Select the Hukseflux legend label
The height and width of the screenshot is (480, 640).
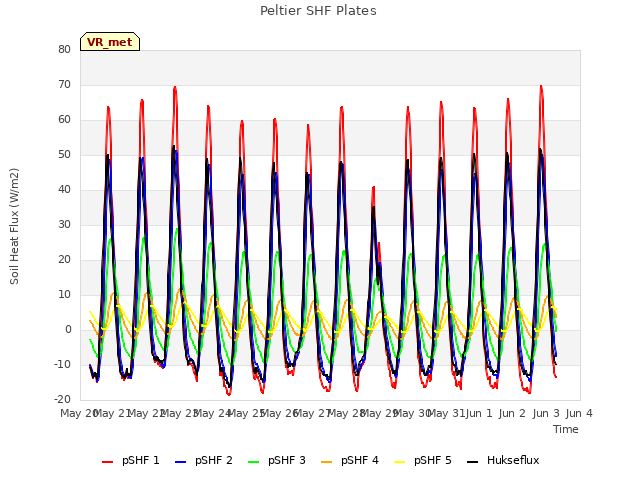point(513,460)
